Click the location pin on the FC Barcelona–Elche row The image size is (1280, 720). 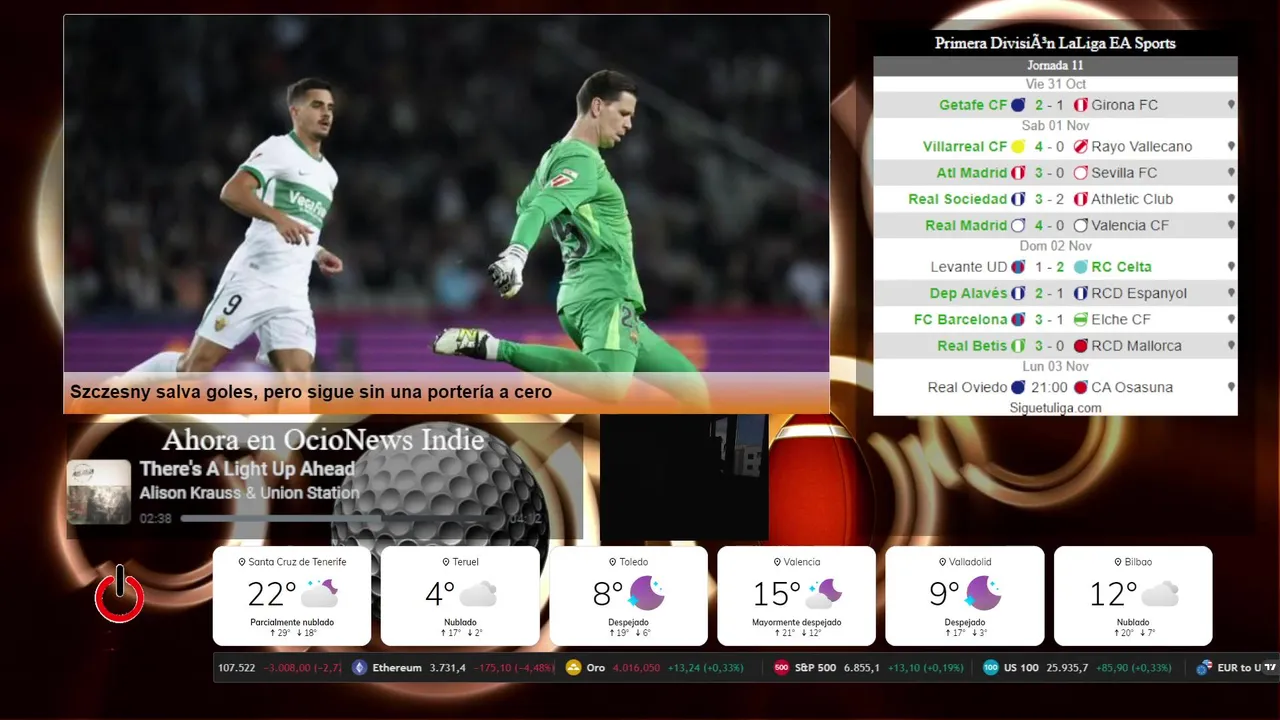coord(1231,320)
